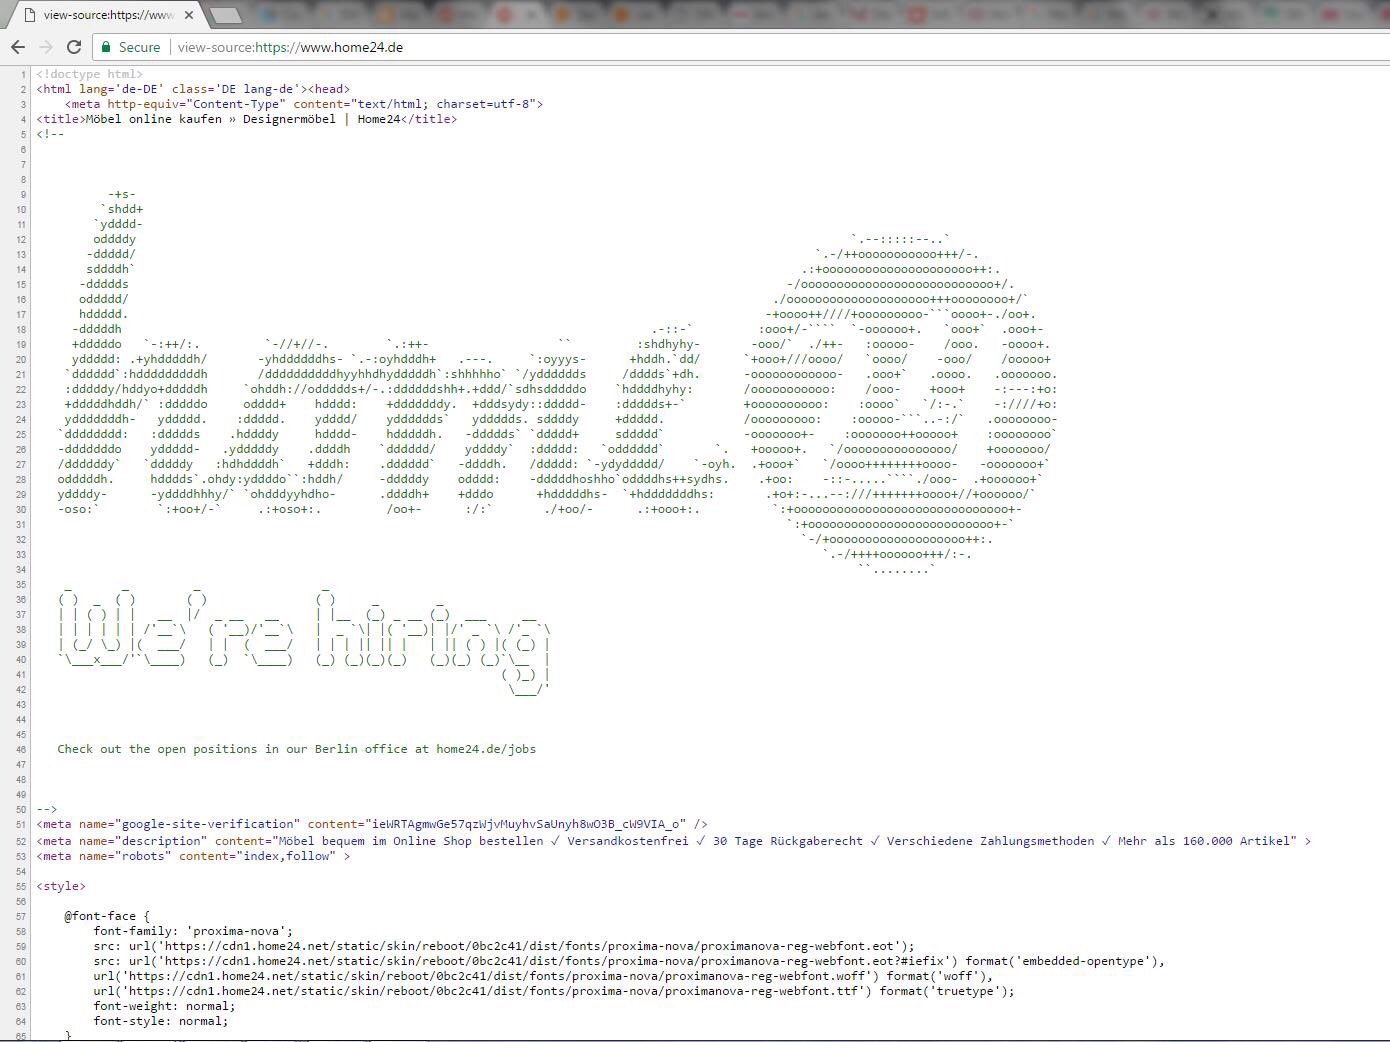Click the 'Check out the open positions' comment line
Screen dimensions: 1390x1042
tap(297, 749)
